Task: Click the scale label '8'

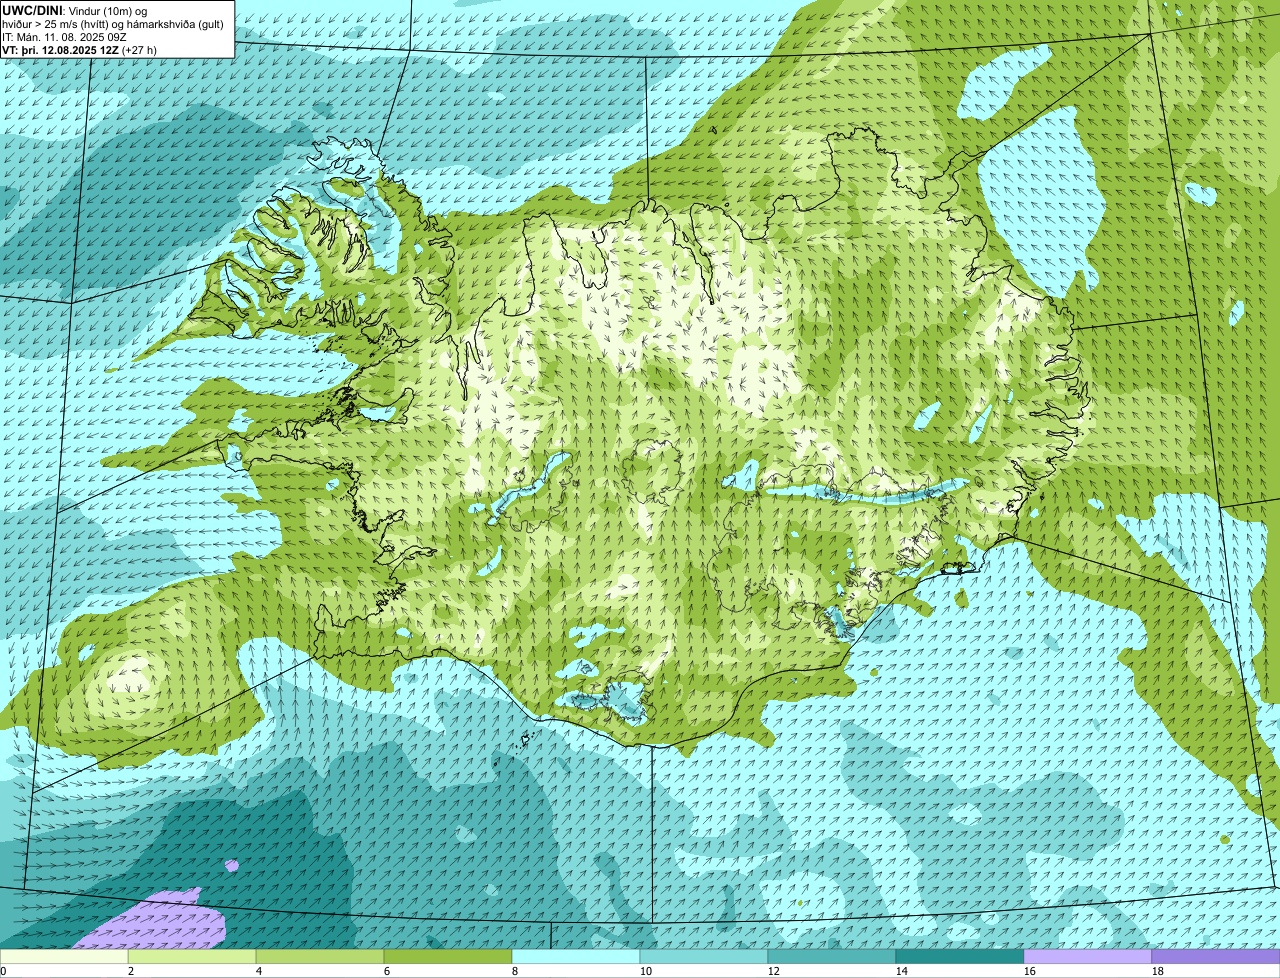Action: pos(514,971)
